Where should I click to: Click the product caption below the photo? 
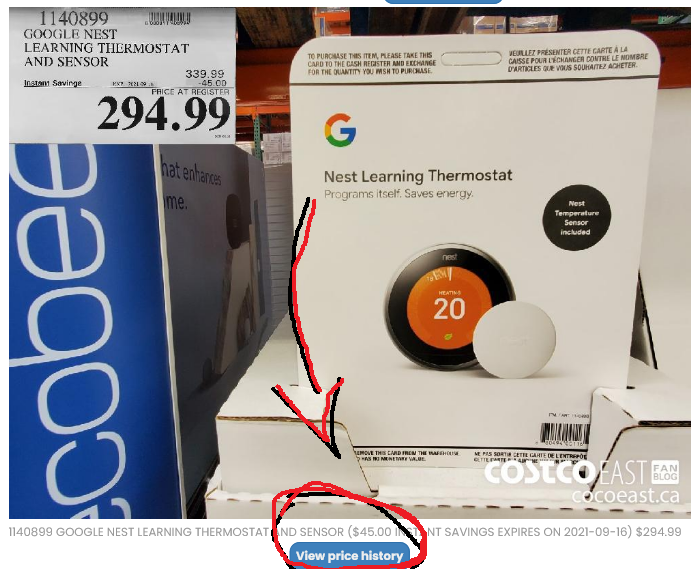coord(345,531)
